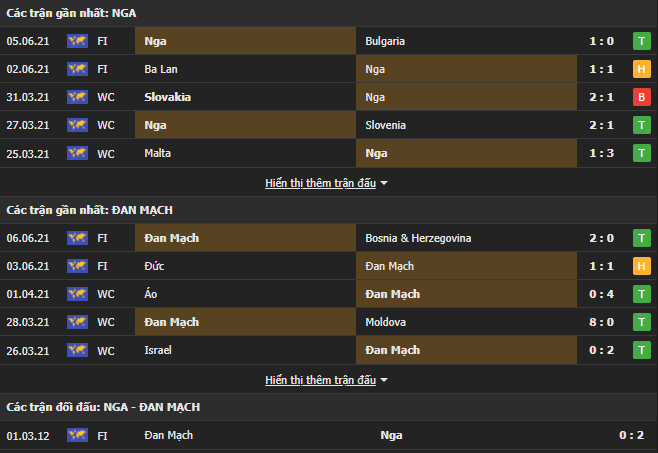Viewport: 658px width, 453px height.
Task: Click orange H badge on Ba Lan match
Action: pos(640,69)
